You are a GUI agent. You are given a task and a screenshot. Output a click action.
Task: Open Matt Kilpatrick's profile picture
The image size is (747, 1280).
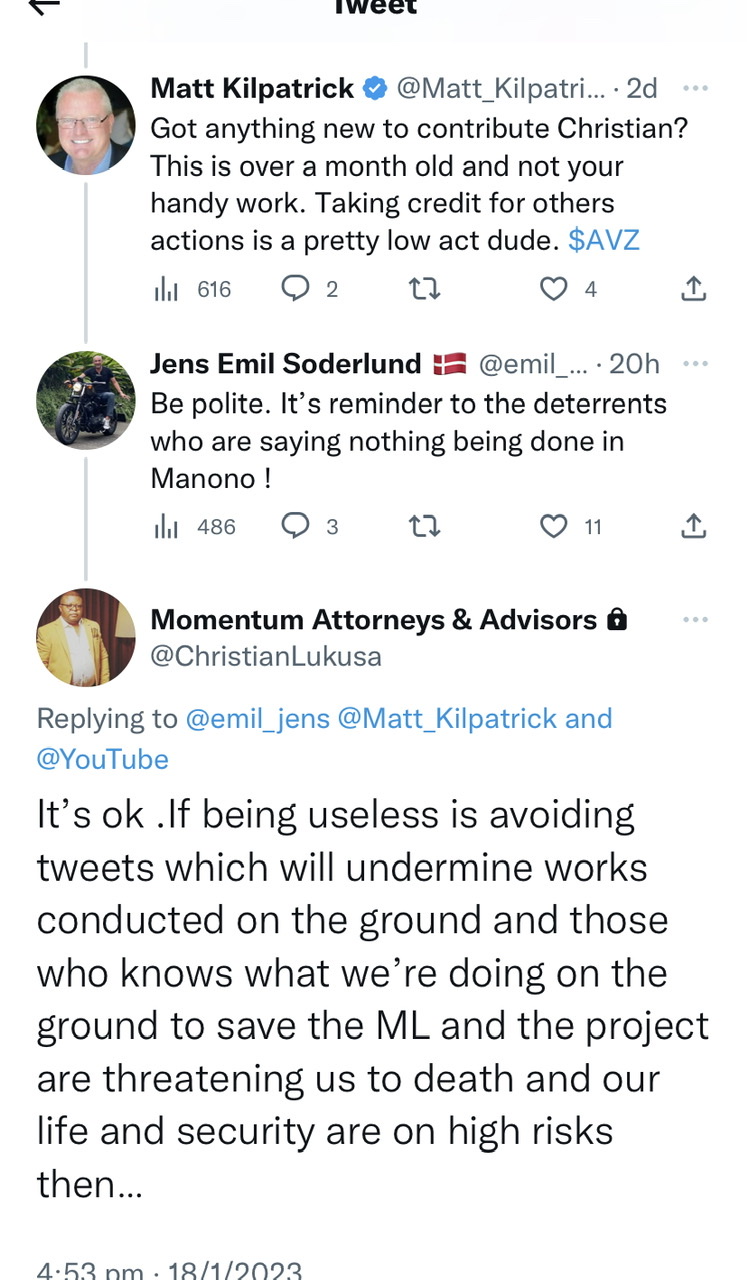tap(85, 125)
